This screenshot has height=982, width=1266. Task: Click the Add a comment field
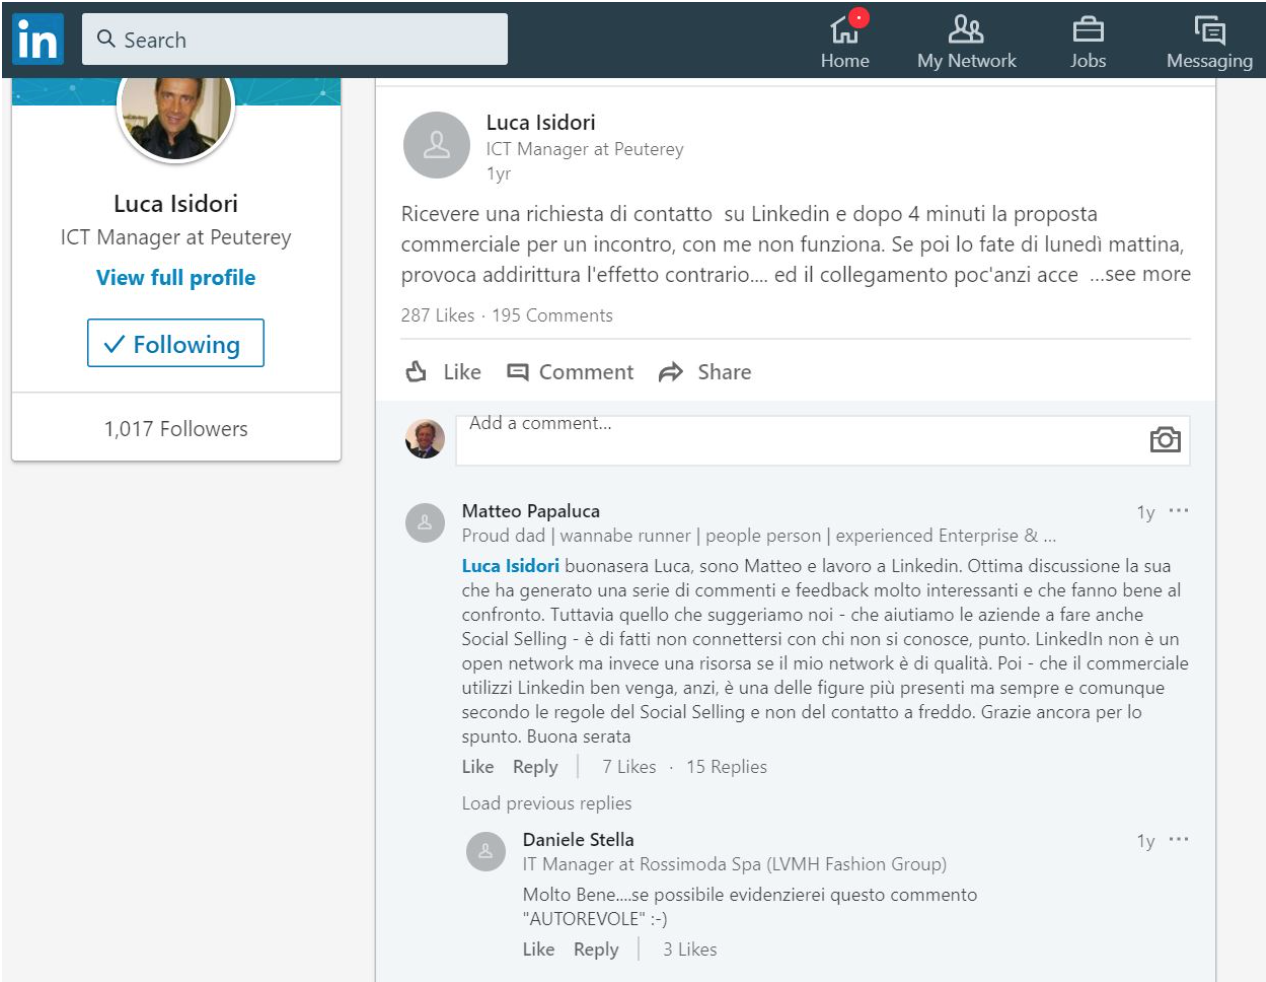(800, 440)
